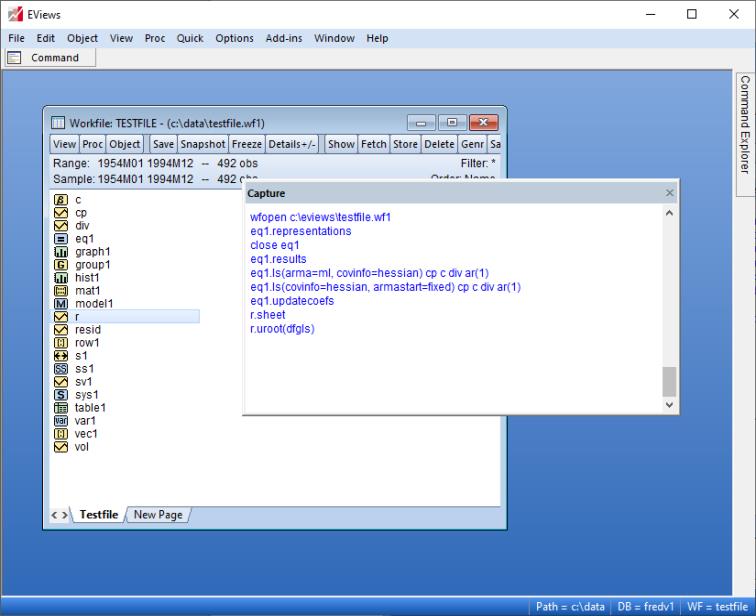The width and height of the screenshot is (756, 616).
Task: Click the workfile View button
Action: 65,144
